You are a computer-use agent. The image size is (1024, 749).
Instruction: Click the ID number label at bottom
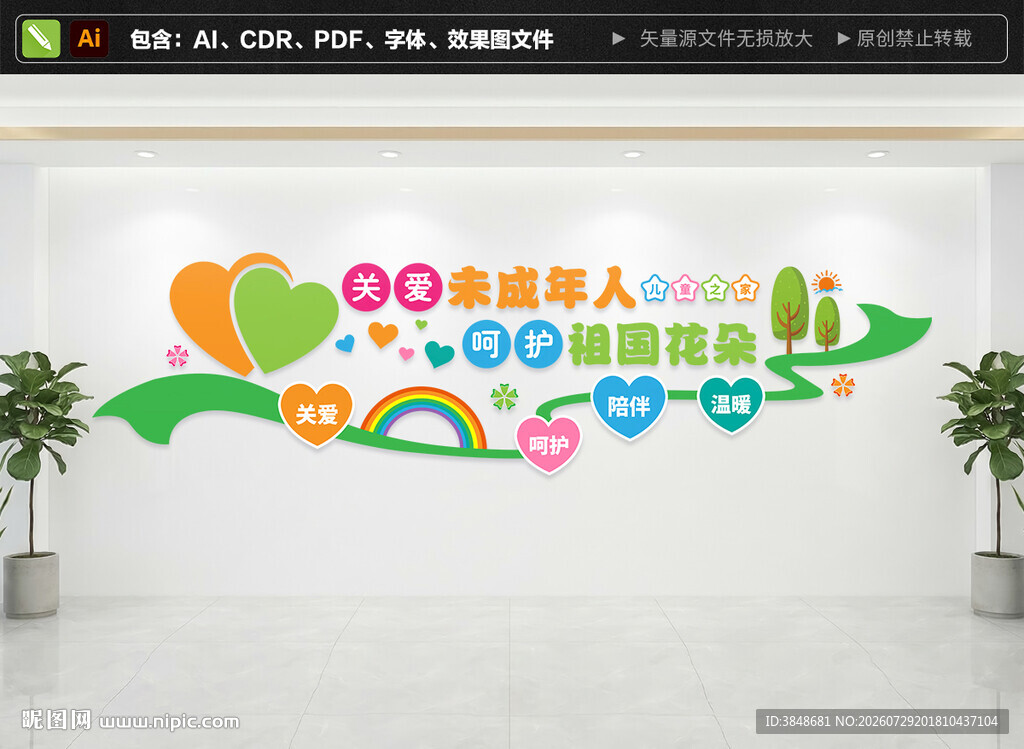(x=881, y=722)
